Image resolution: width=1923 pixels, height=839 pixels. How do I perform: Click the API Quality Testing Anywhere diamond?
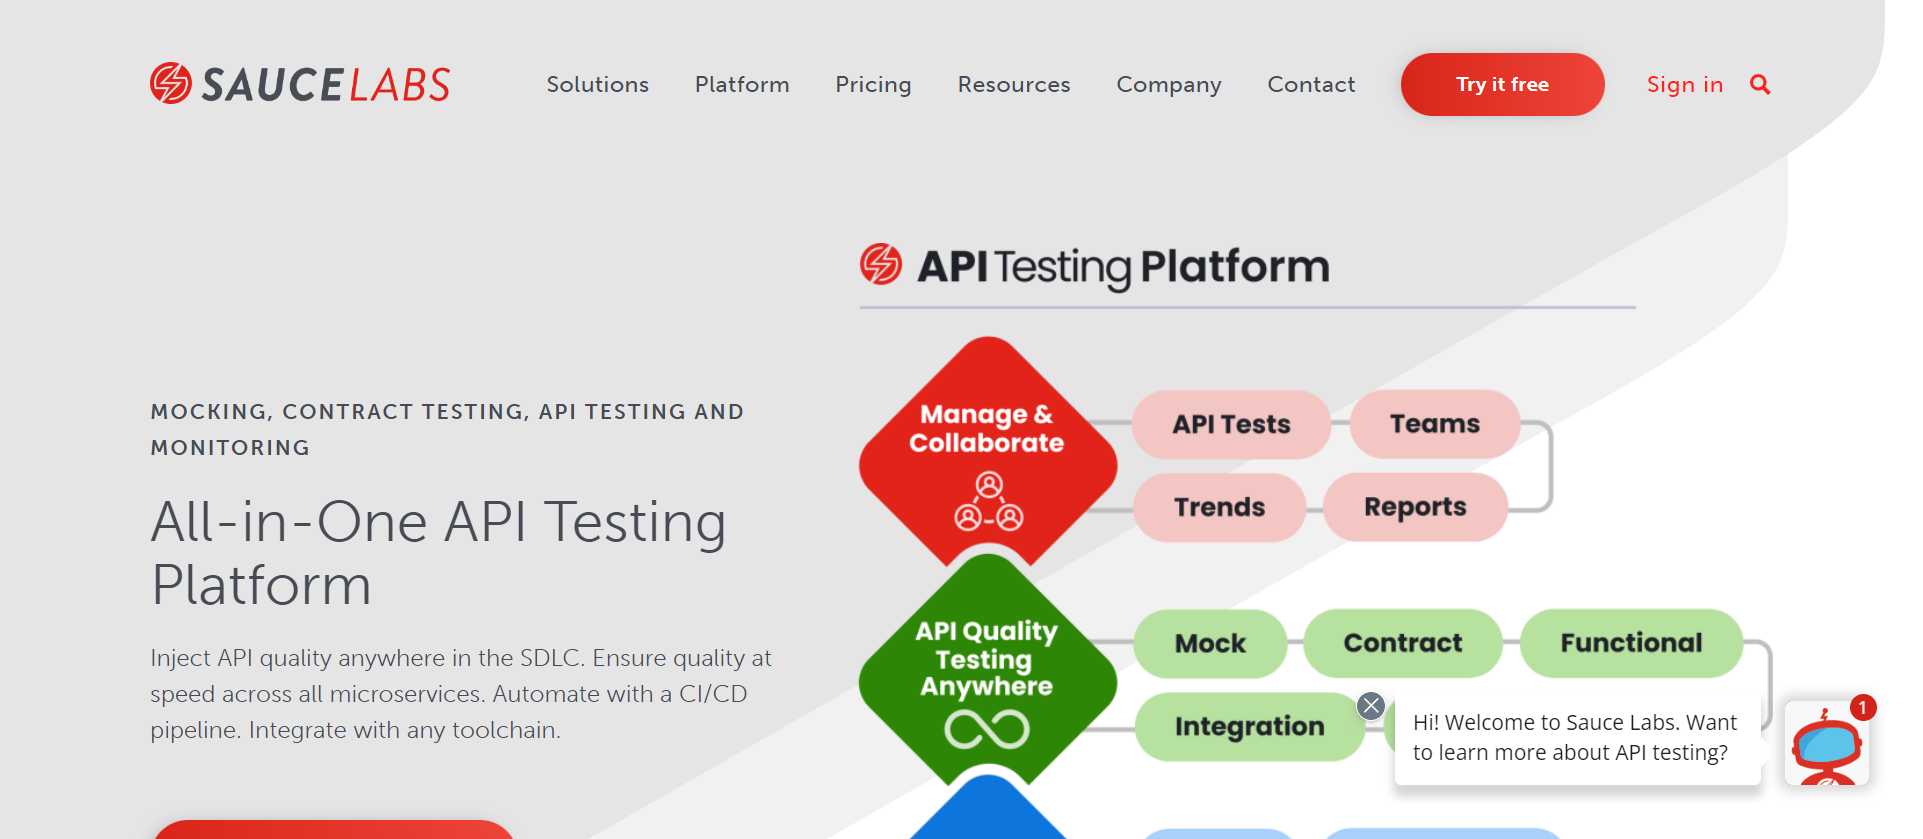(x=988, y=670)
